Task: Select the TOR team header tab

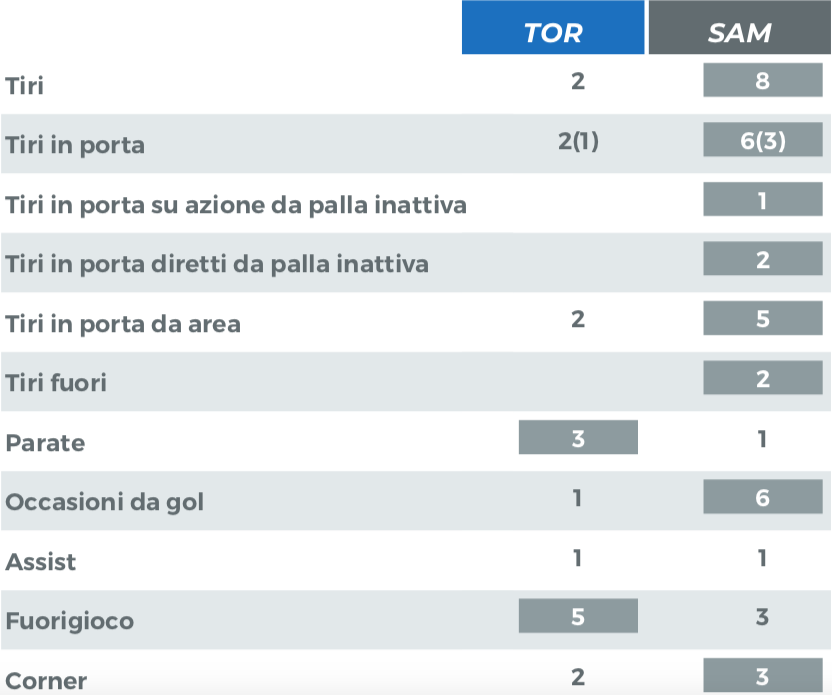Action: tap(553, 31)
